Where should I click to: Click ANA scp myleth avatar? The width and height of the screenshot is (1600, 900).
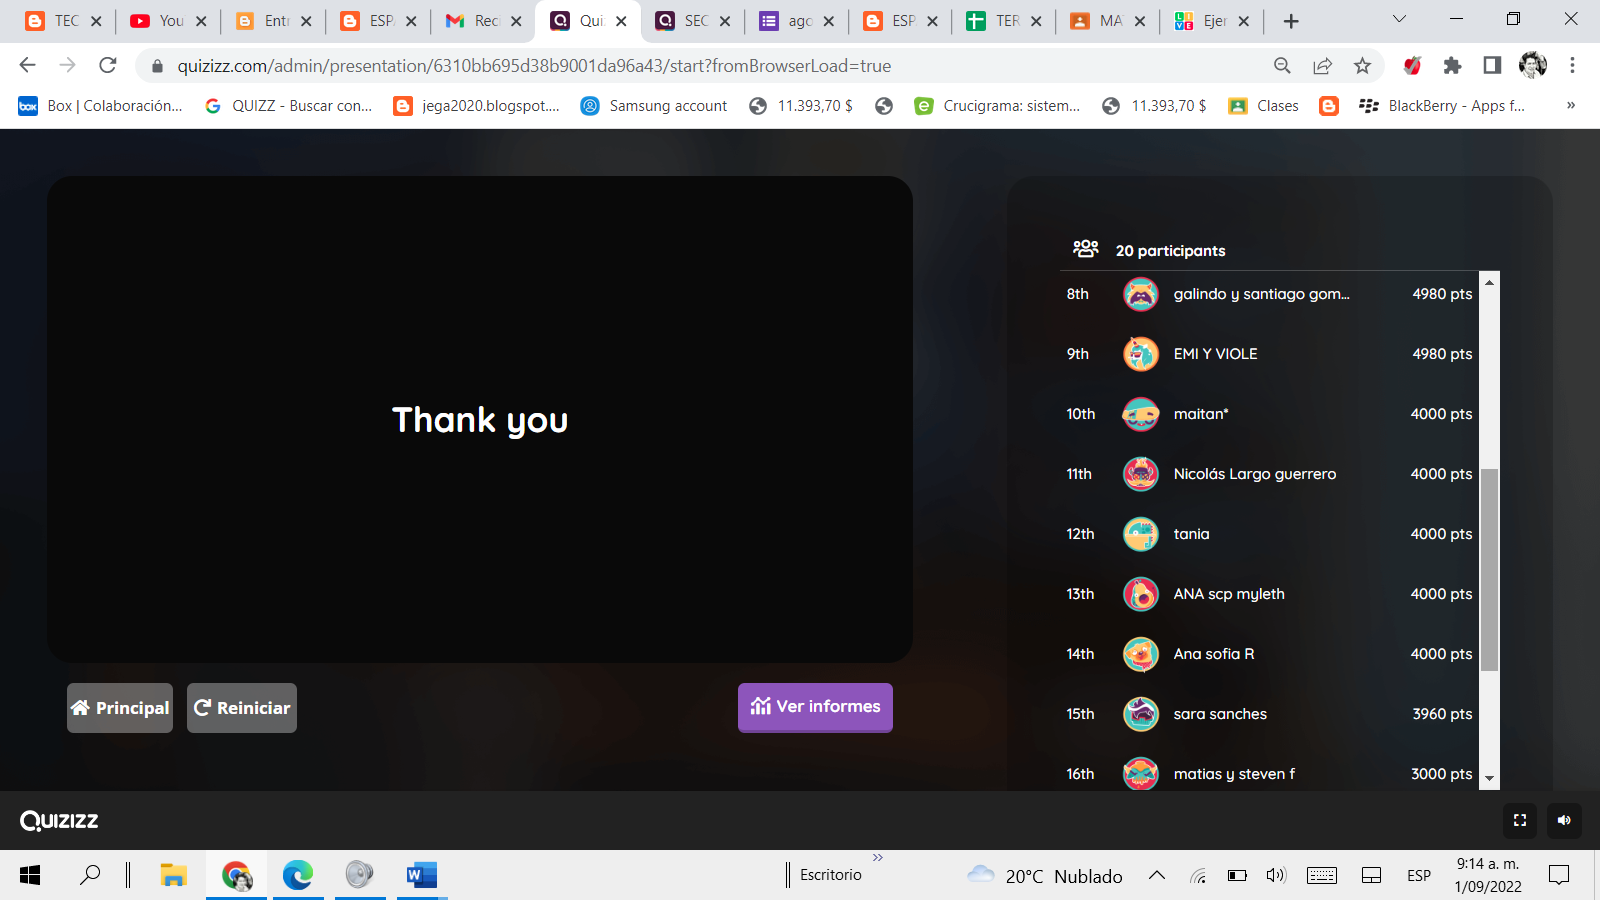1141,594
